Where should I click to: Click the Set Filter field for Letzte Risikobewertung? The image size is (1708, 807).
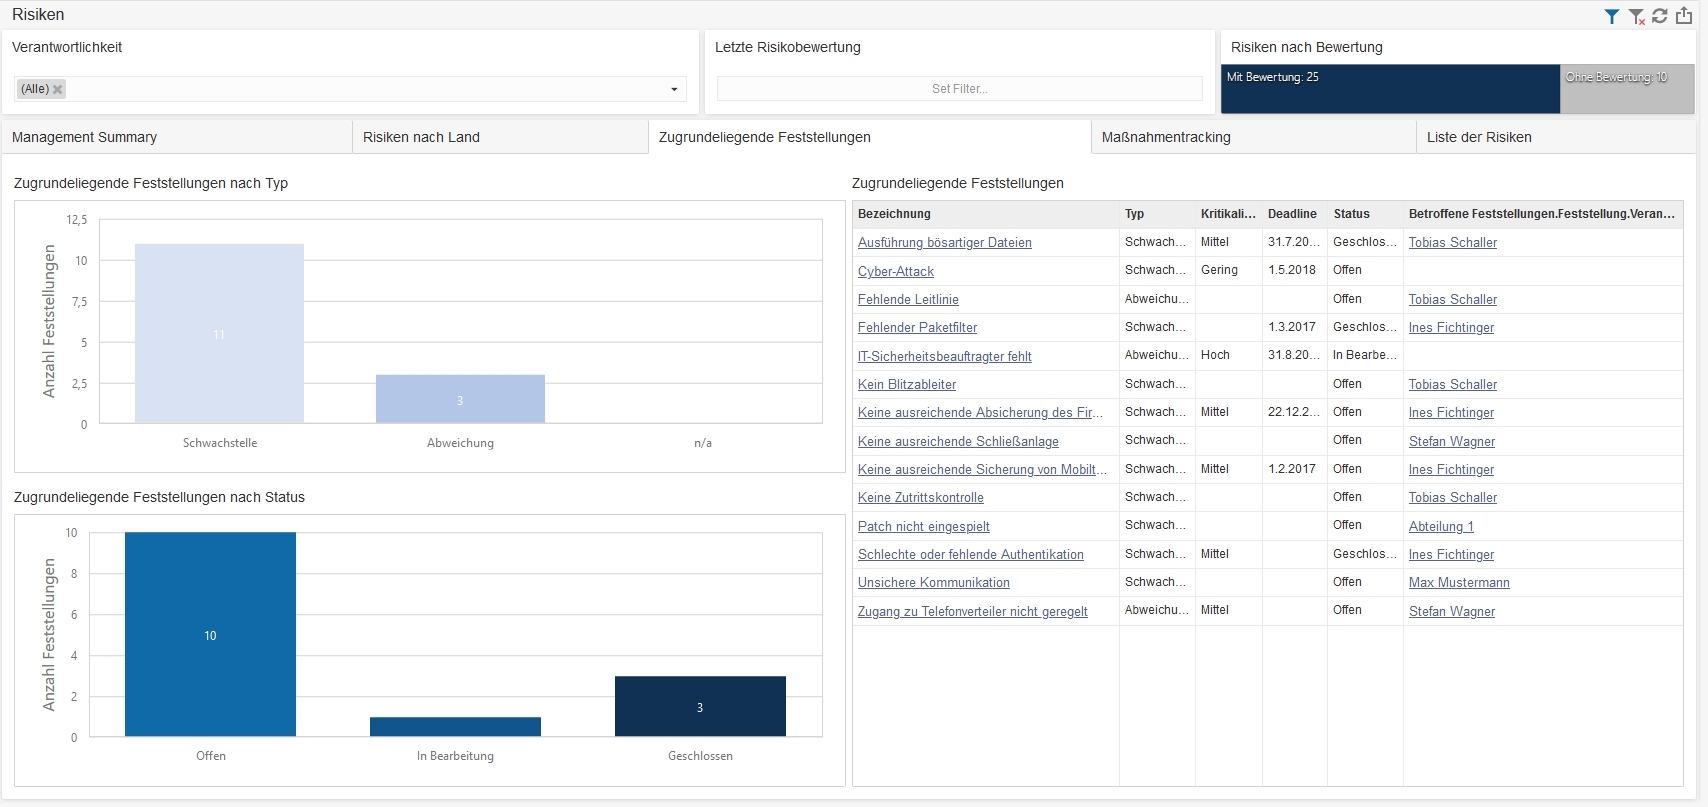(959, 89)
